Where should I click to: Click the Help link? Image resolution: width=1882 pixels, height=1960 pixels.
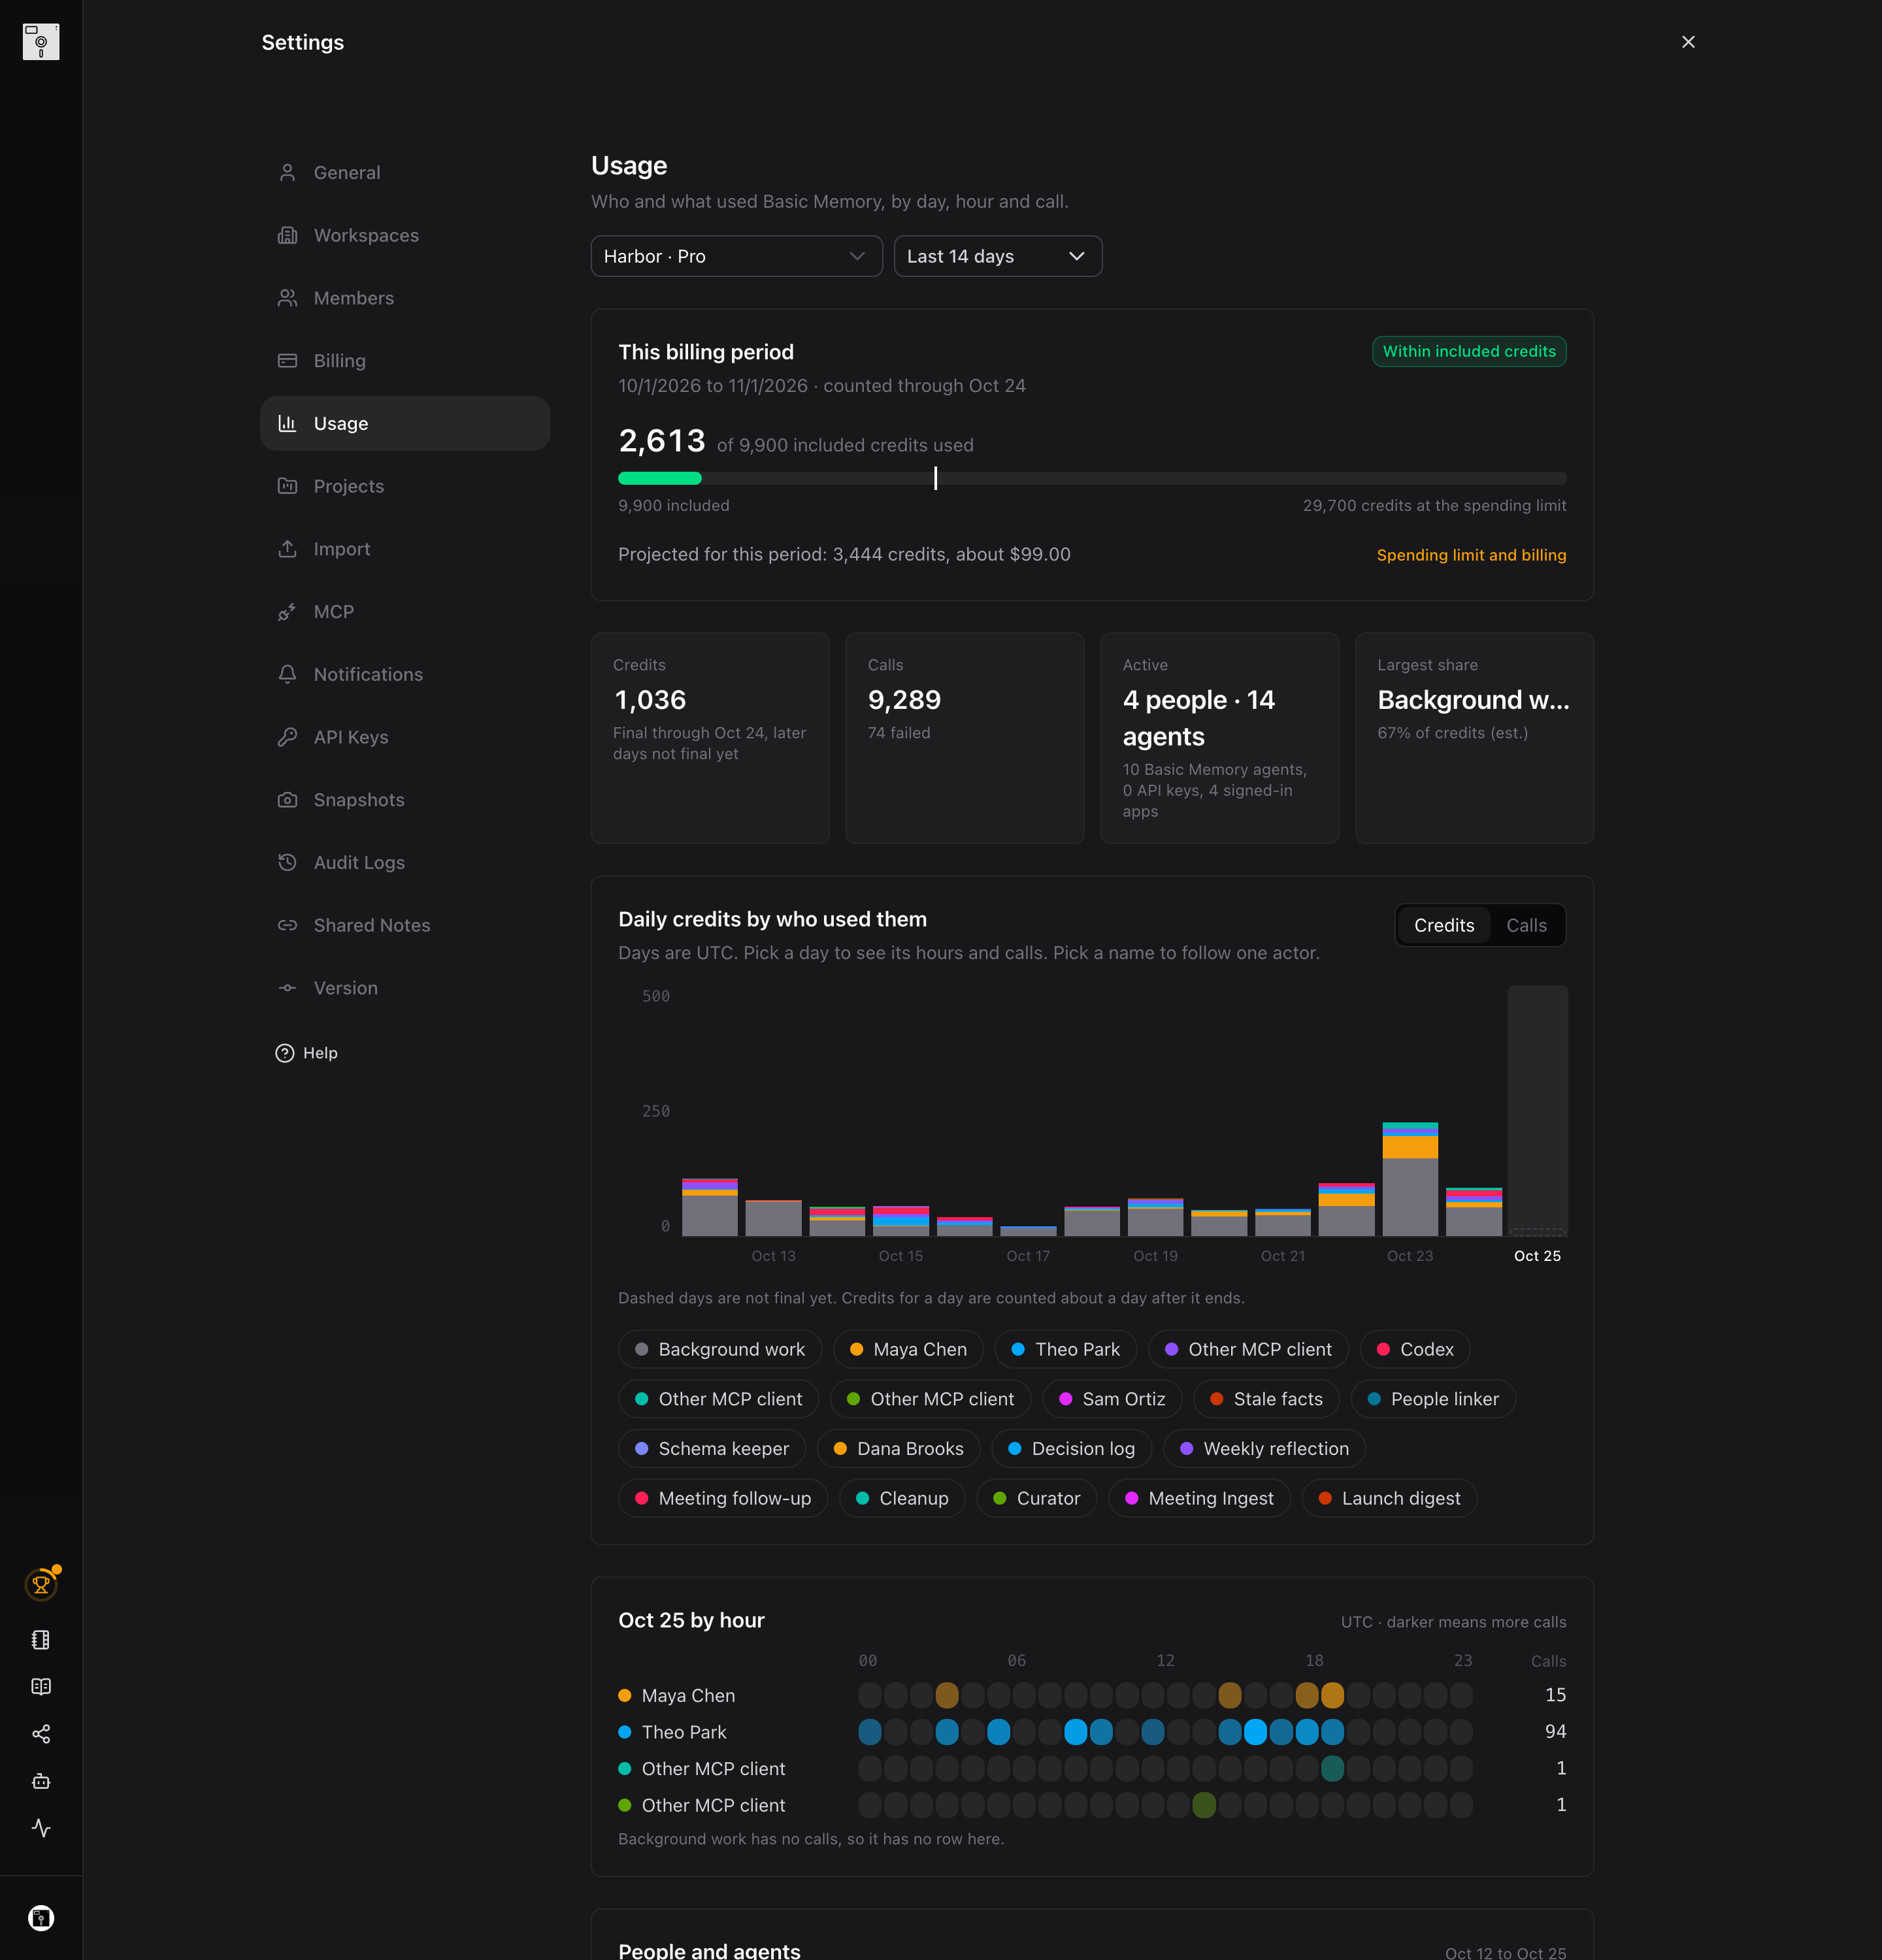pos(307,1053)
